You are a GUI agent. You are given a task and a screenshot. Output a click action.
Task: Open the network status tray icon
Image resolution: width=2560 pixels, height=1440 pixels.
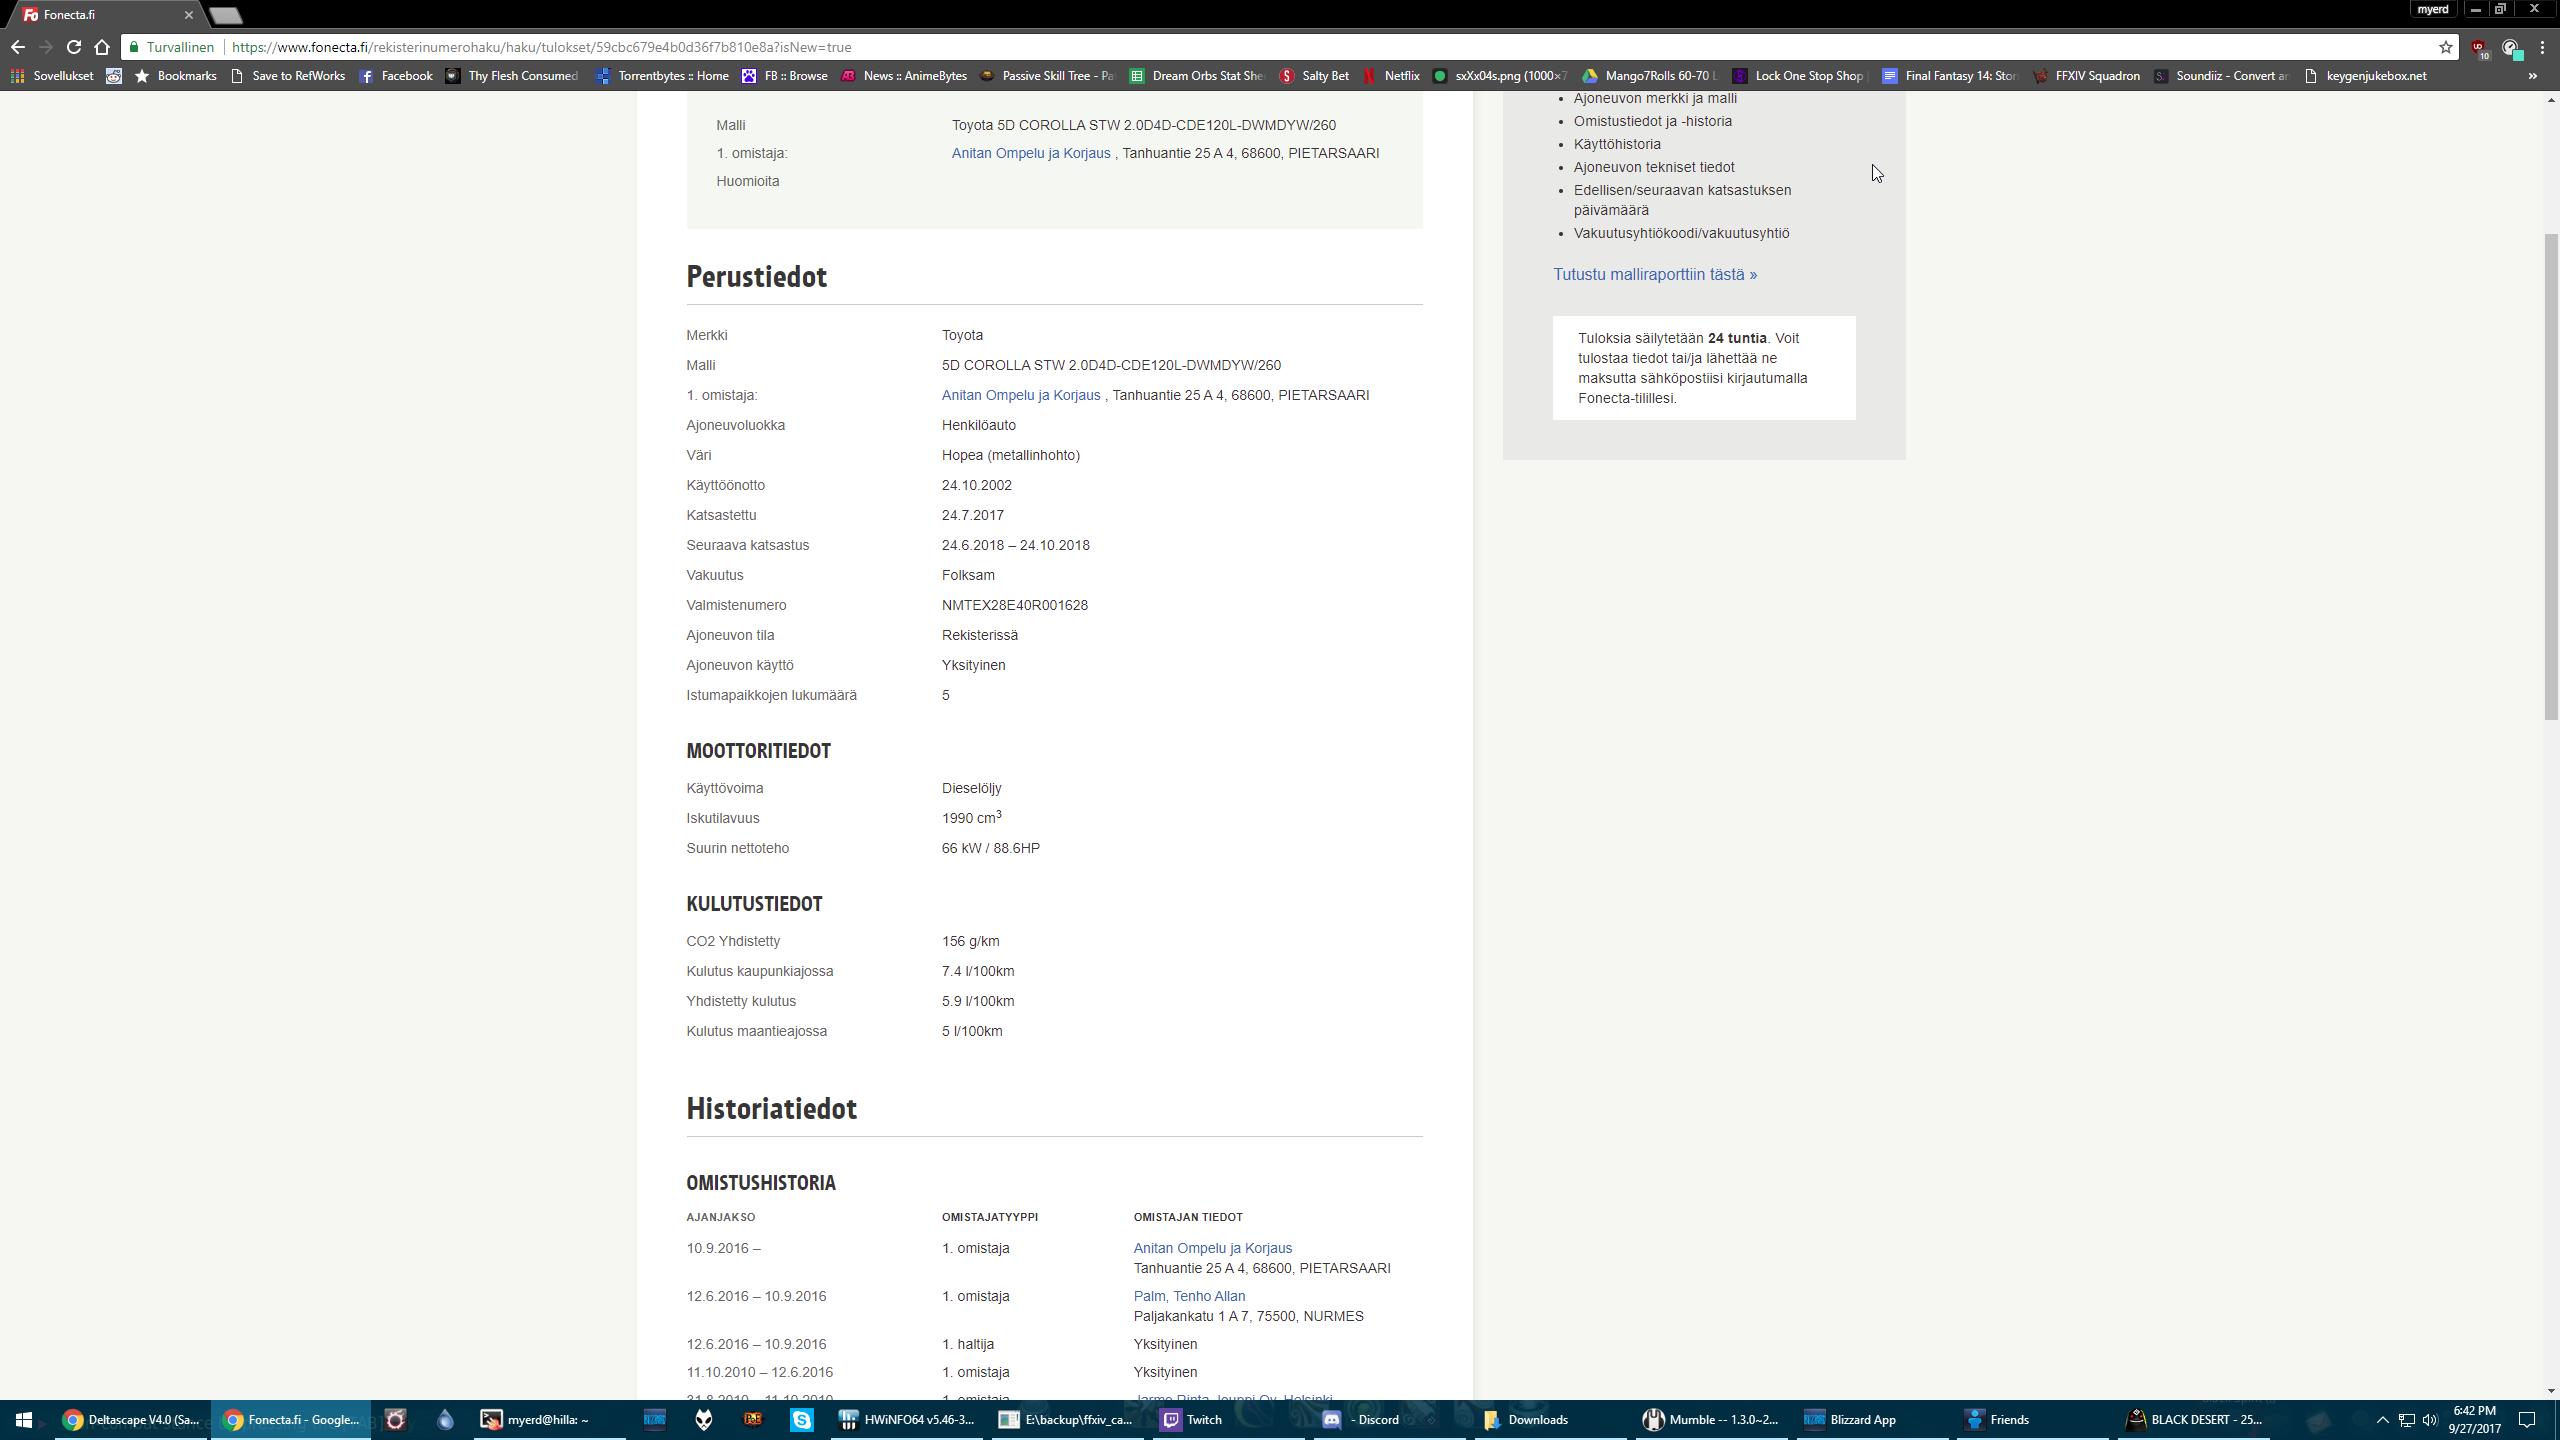tap(2407, 1420)
